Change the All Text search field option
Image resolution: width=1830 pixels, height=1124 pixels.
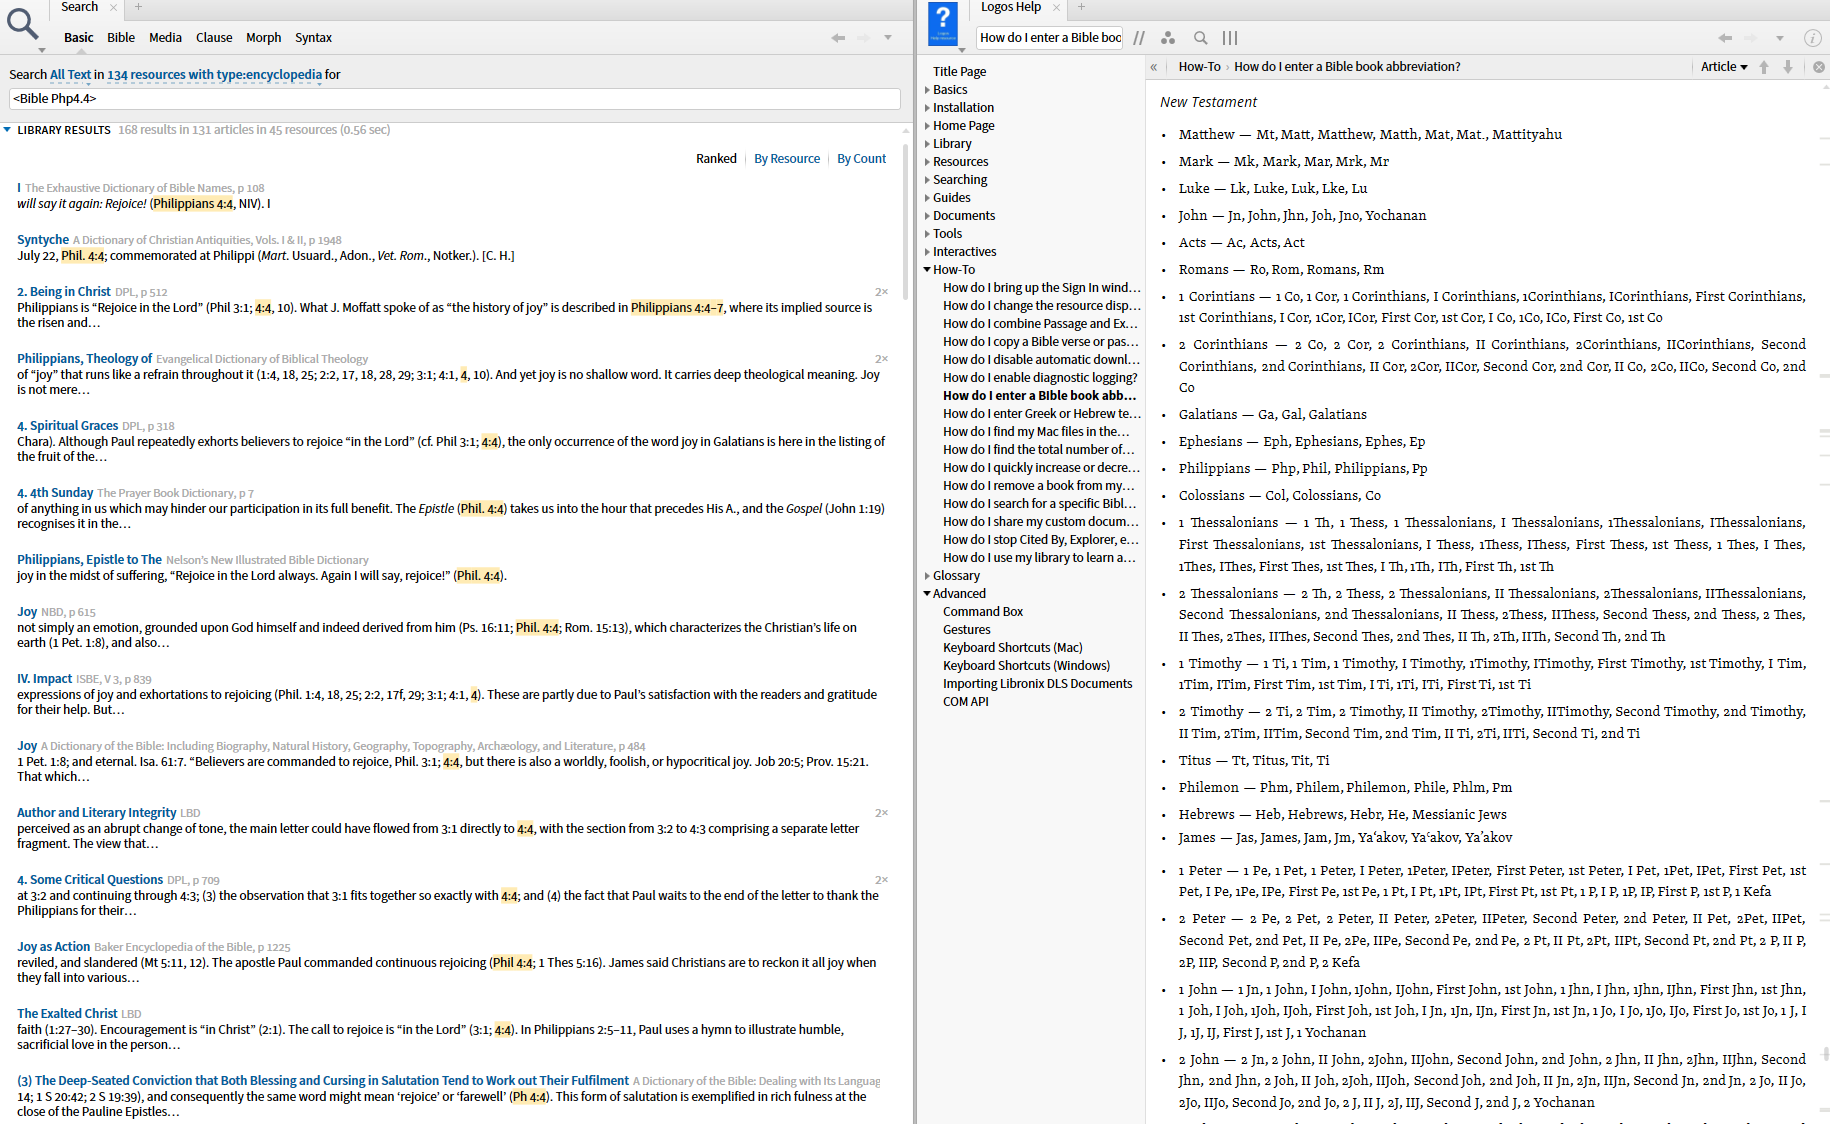(70, 75)
